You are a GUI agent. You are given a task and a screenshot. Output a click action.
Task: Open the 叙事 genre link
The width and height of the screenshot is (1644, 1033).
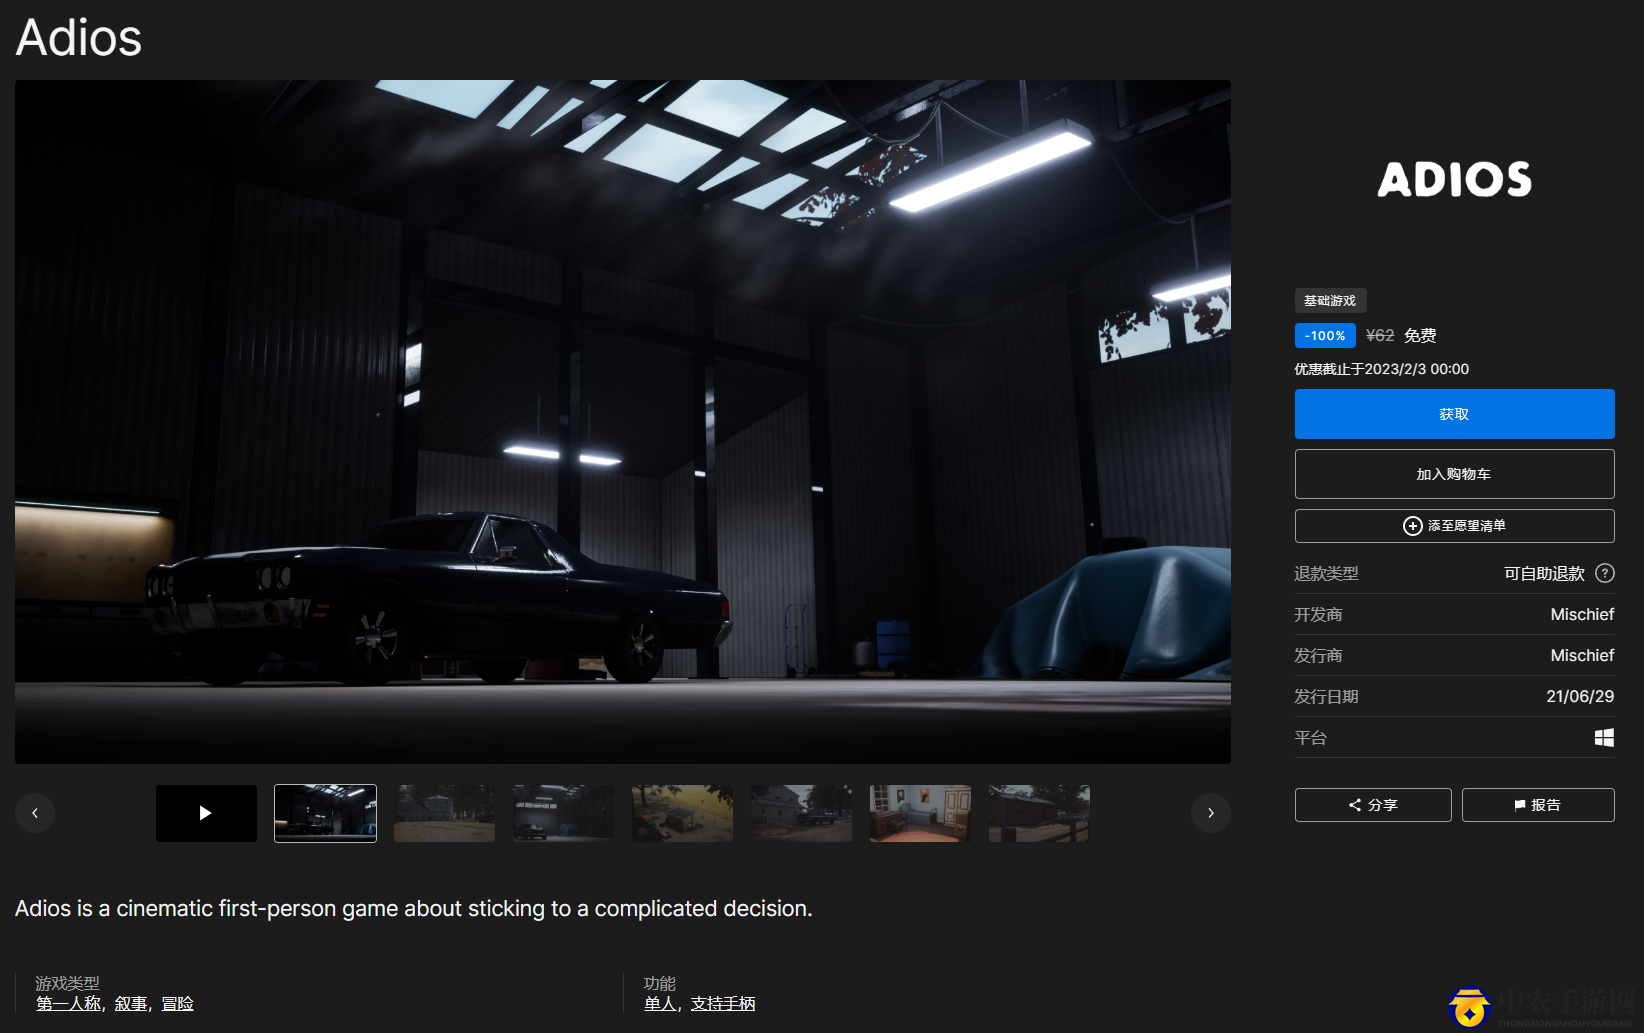131,1004
